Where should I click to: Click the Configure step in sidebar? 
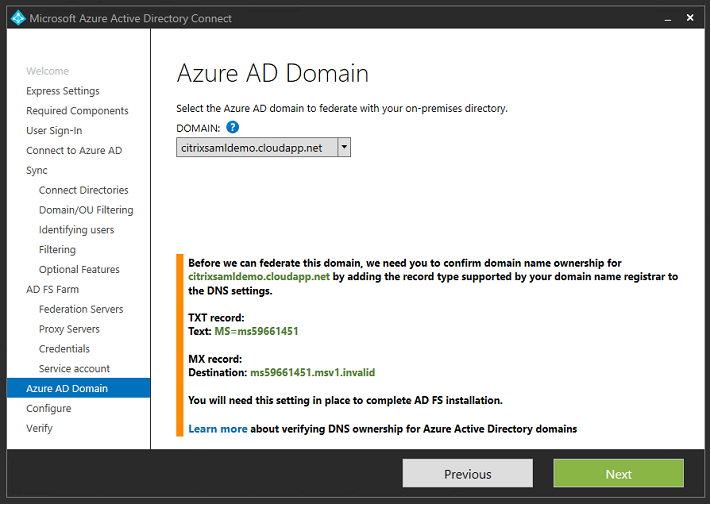tap(49, 408)
